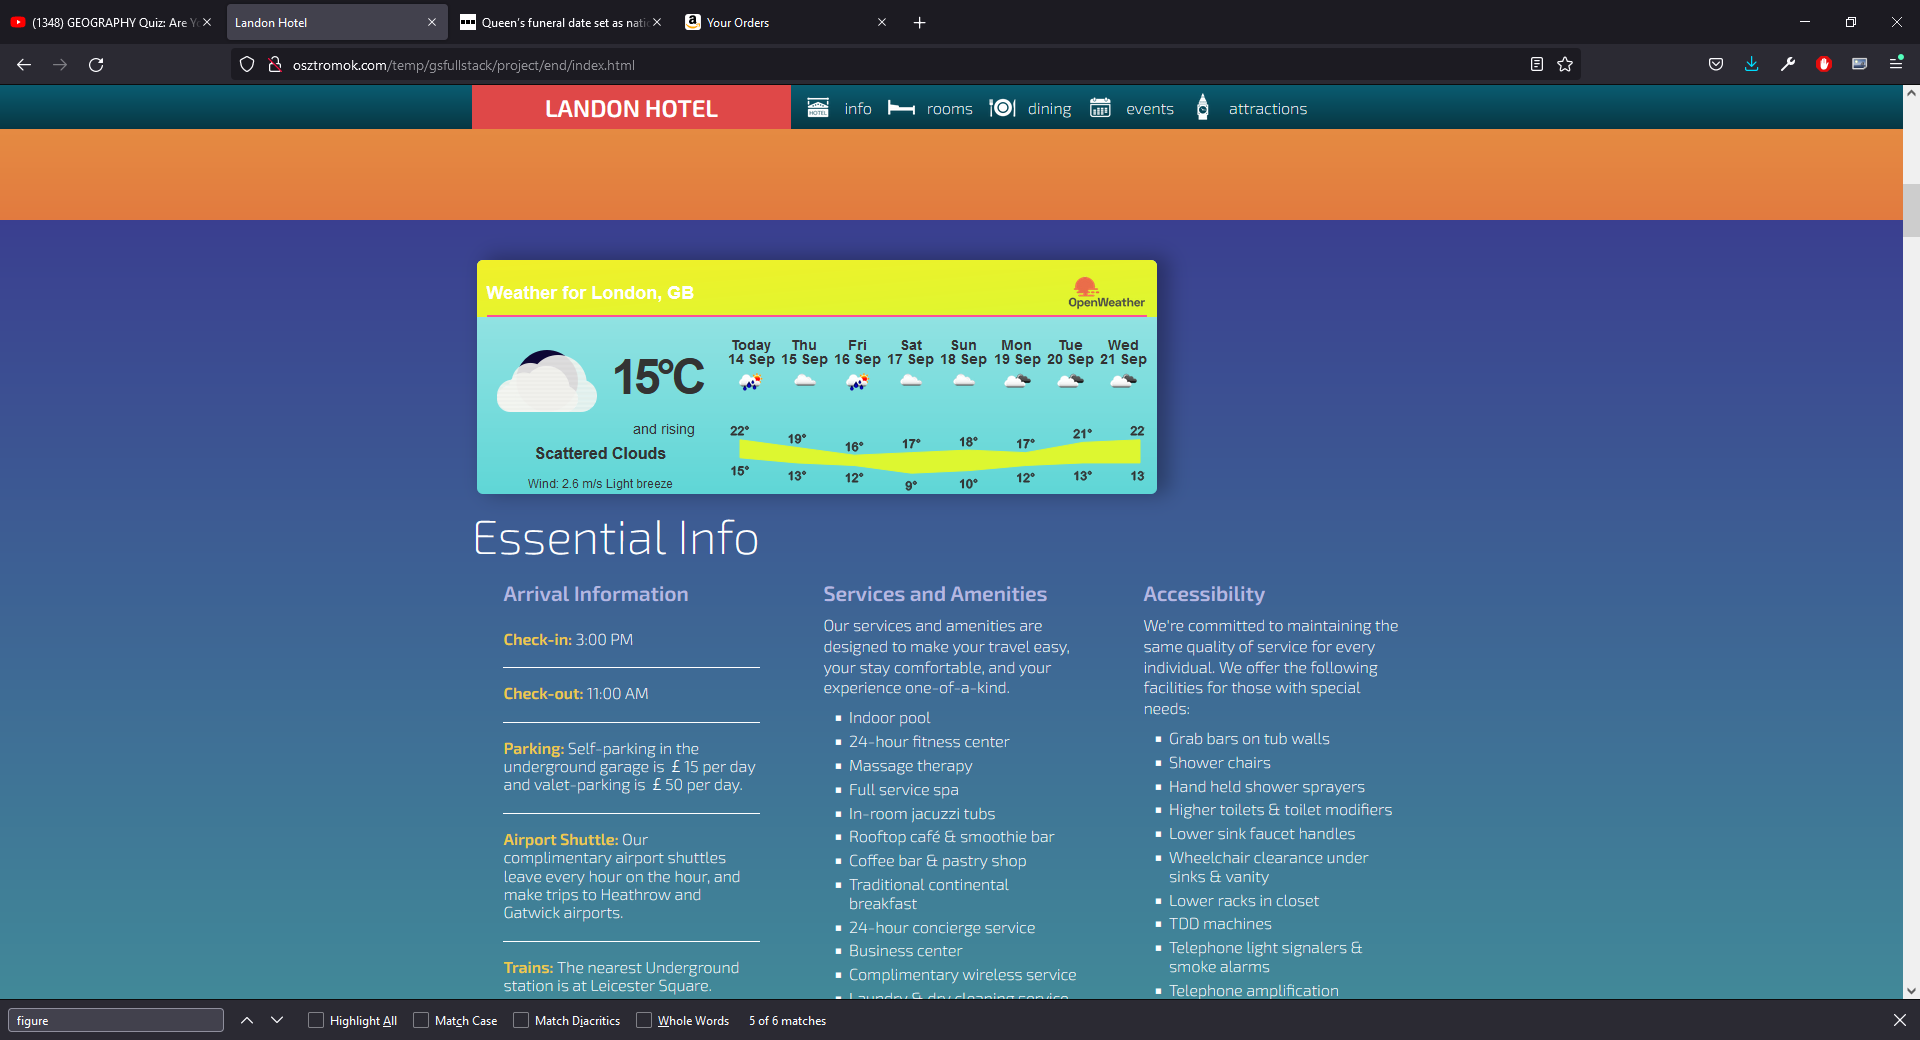The height and width of the screenshot is (1040, 1920).
Task: Reload the current page
Action: point(96,65)
